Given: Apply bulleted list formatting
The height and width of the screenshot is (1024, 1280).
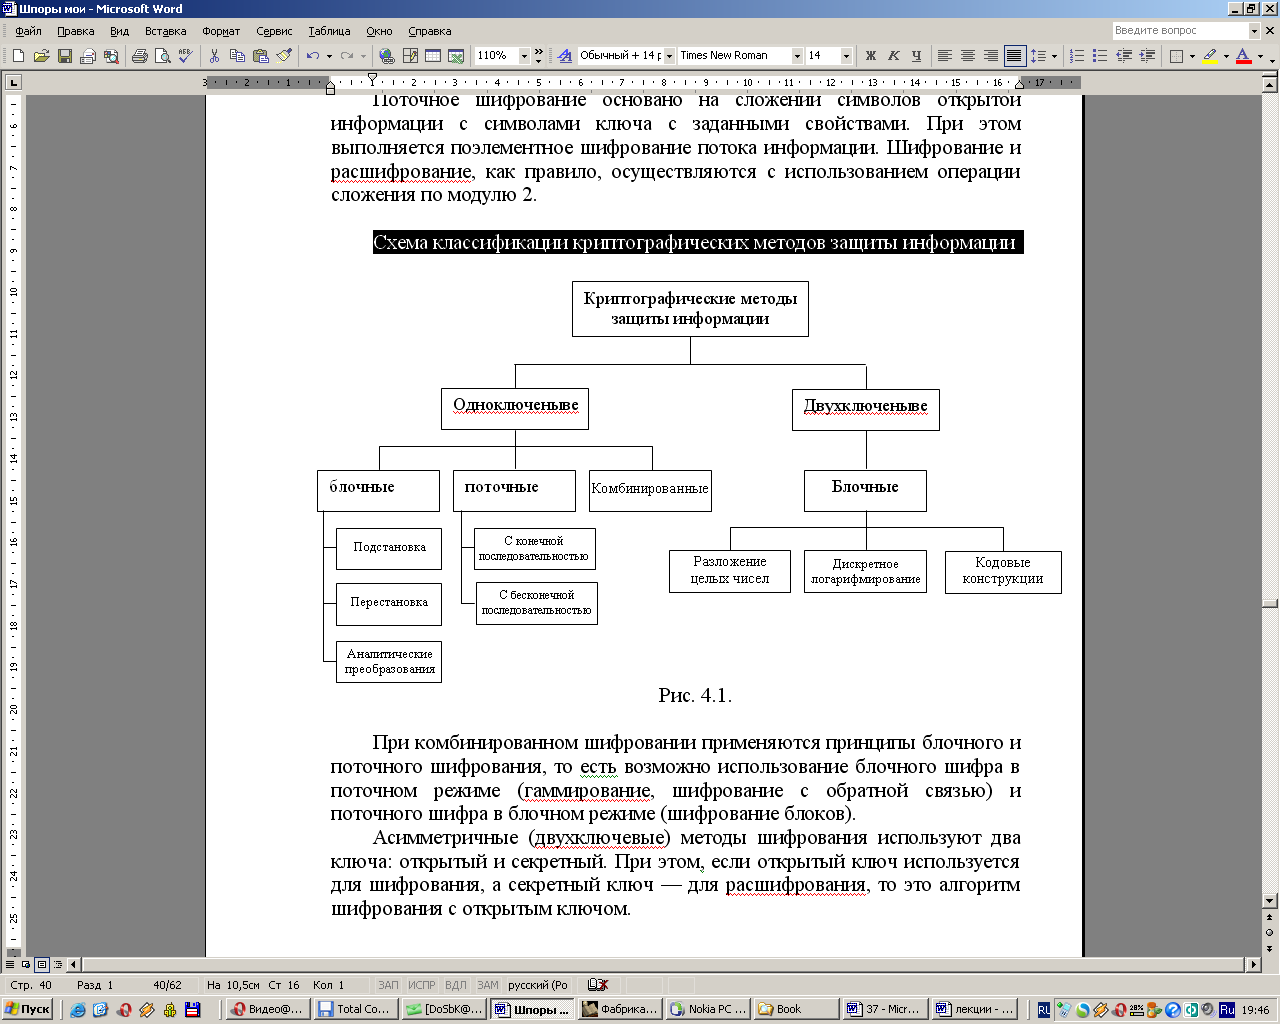Looking at the screenshot, I should coord(1100,56).
